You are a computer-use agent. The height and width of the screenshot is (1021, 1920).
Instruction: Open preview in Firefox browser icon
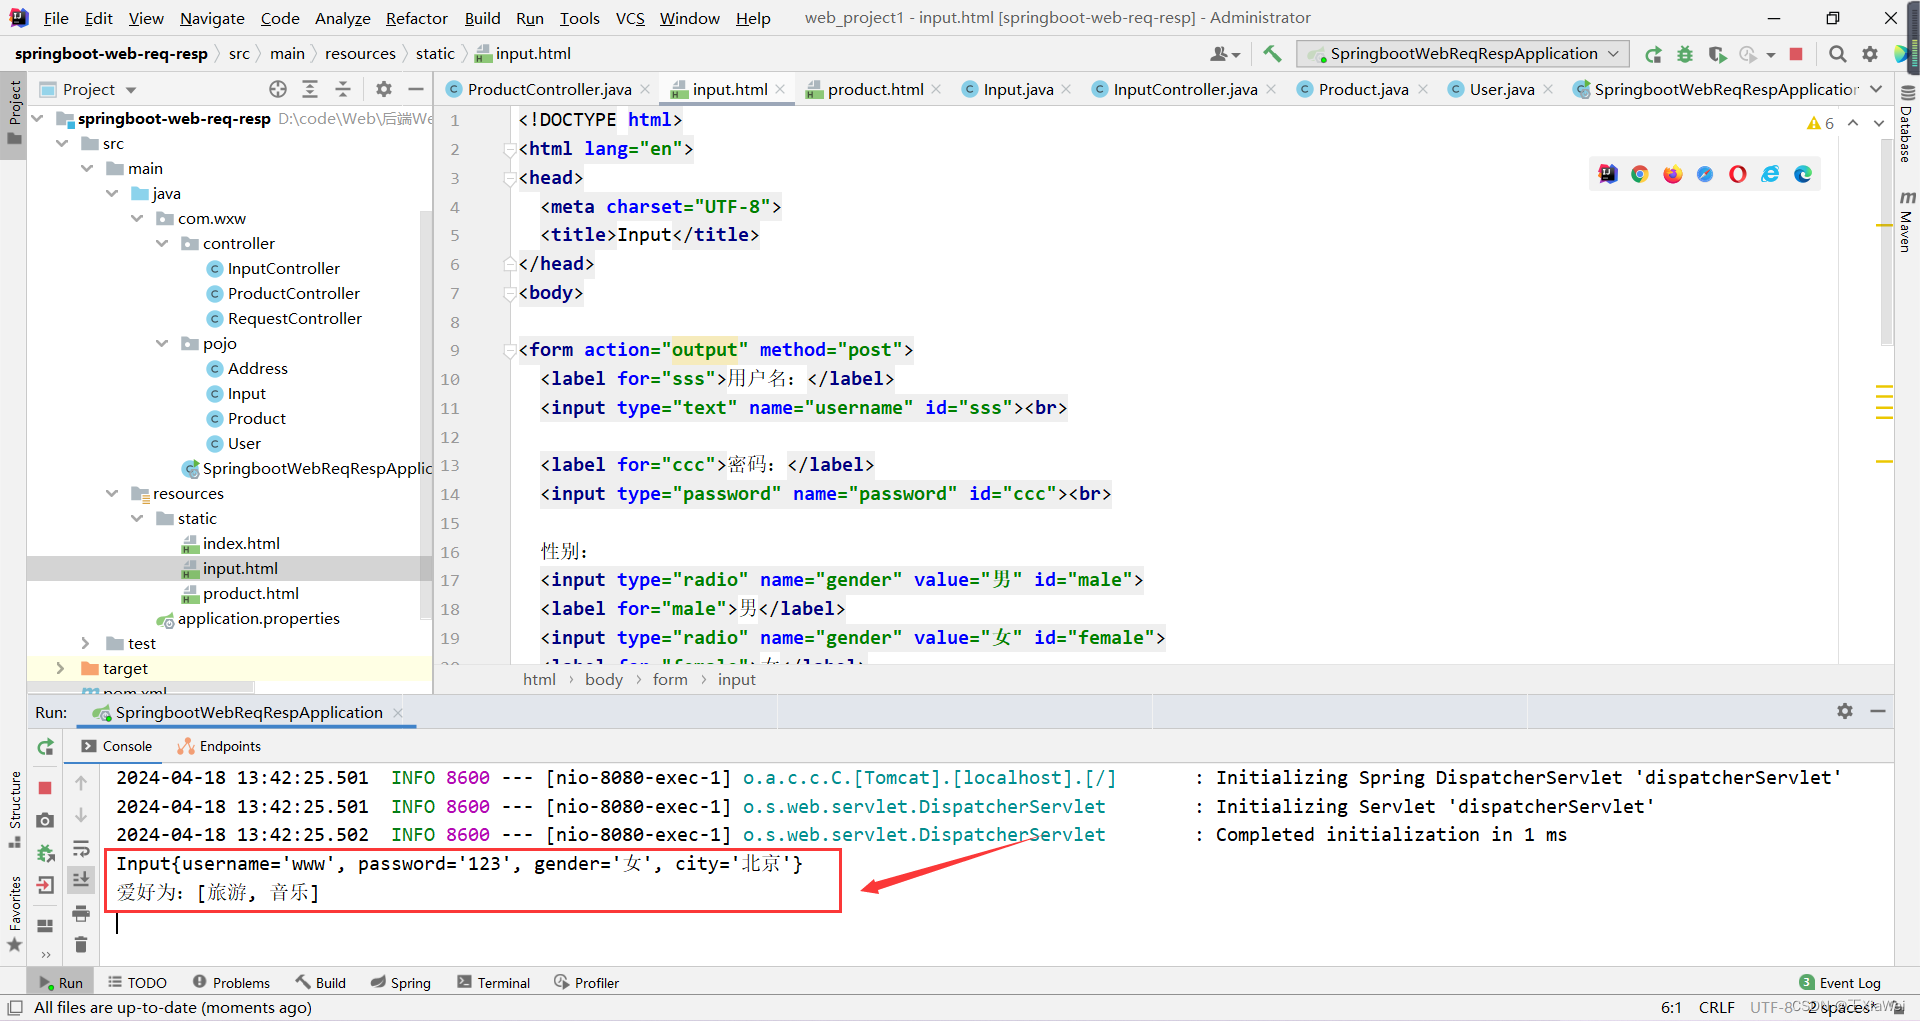[x=1673, y=174]
